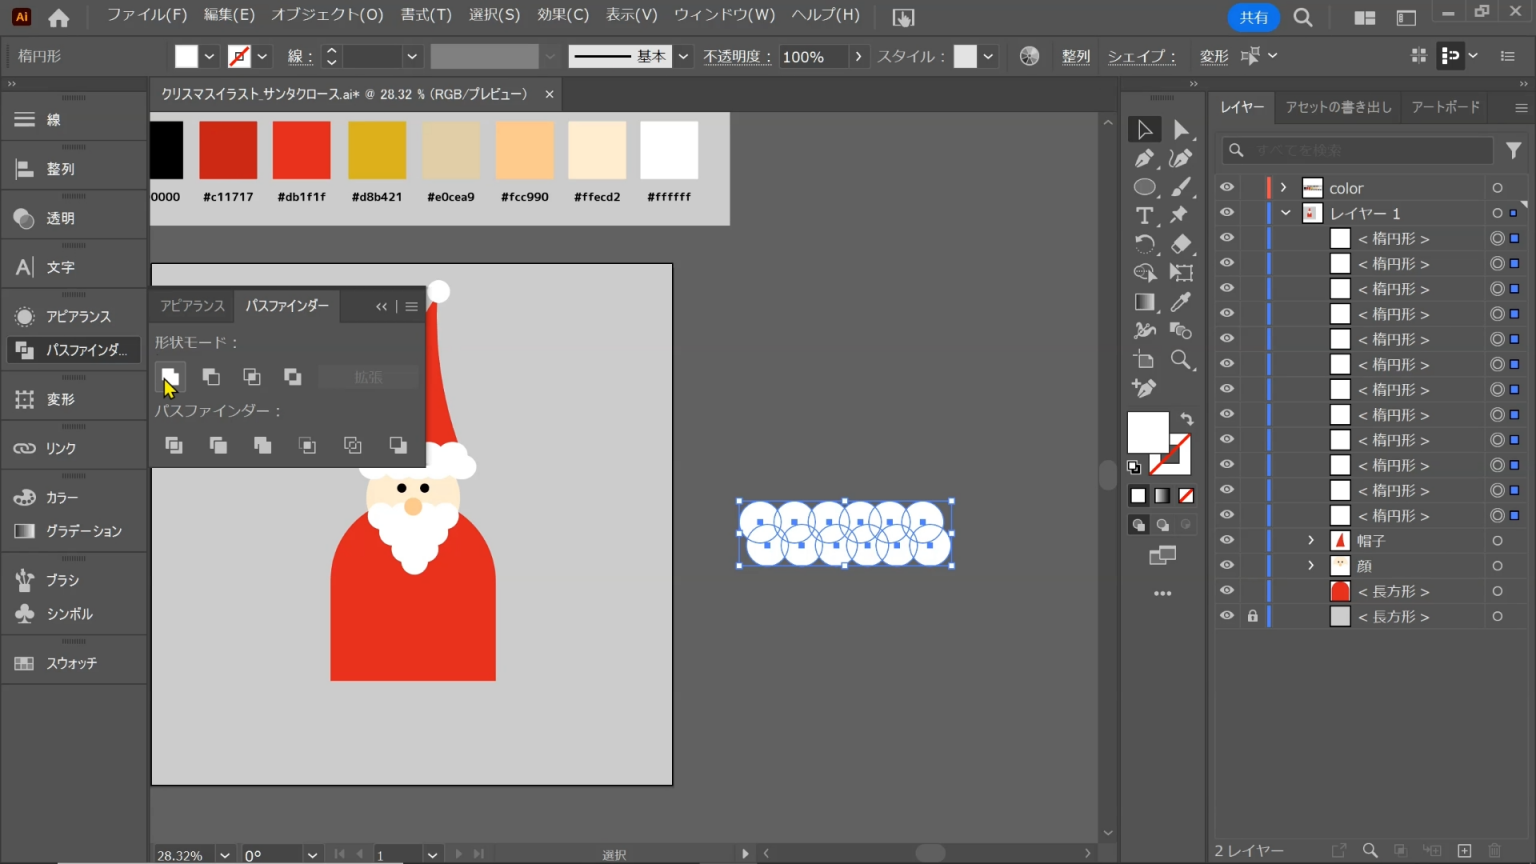This screenshot has height=864, width=1536.
Task: Click the Divide pathfinder icon
Action: pos(174,445)
